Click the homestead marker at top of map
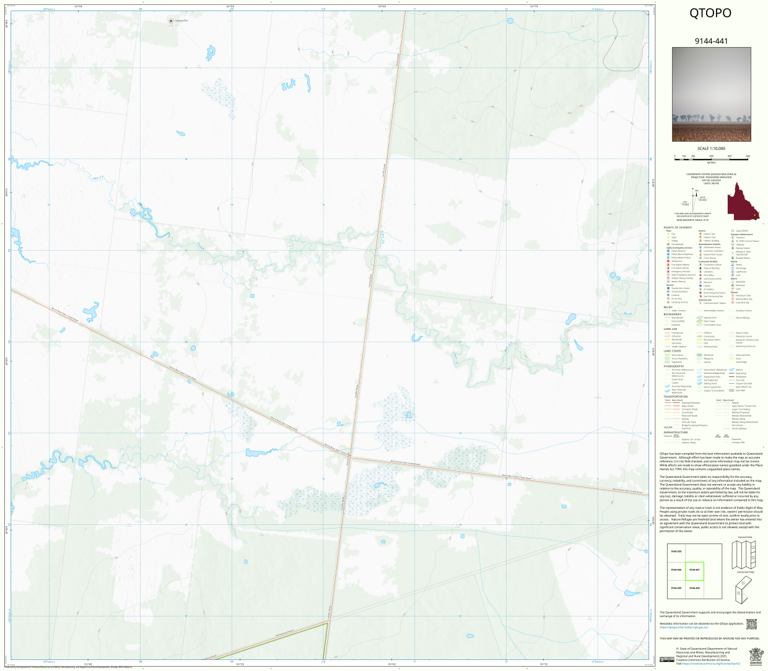 [x=171, y=21]
